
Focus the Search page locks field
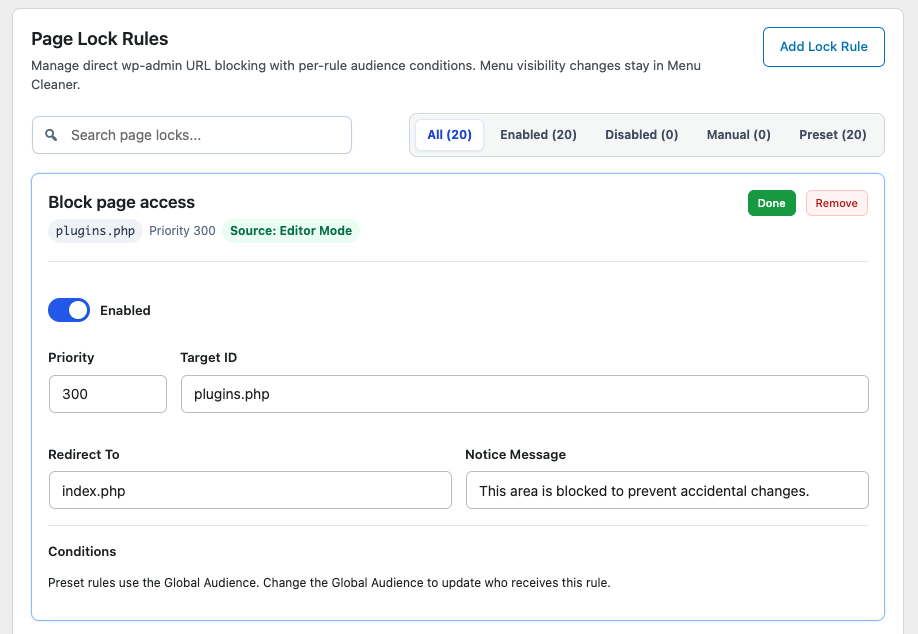click(x=192, y=135)
